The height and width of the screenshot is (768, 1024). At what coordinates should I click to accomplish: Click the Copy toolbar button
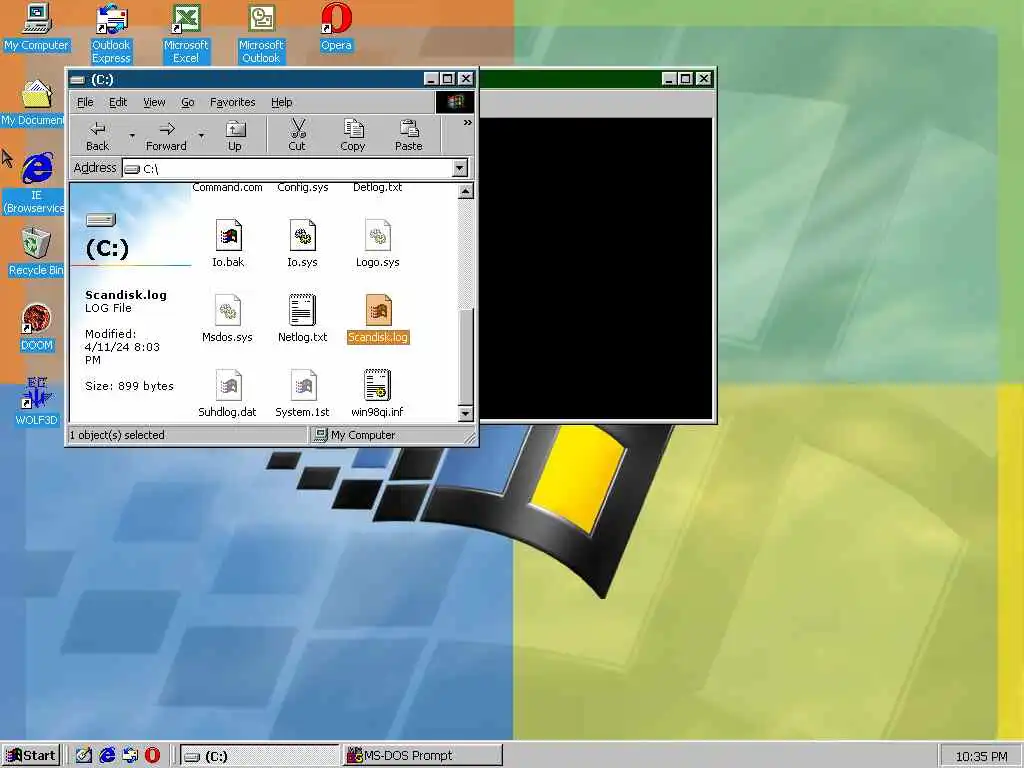(353, 136)
